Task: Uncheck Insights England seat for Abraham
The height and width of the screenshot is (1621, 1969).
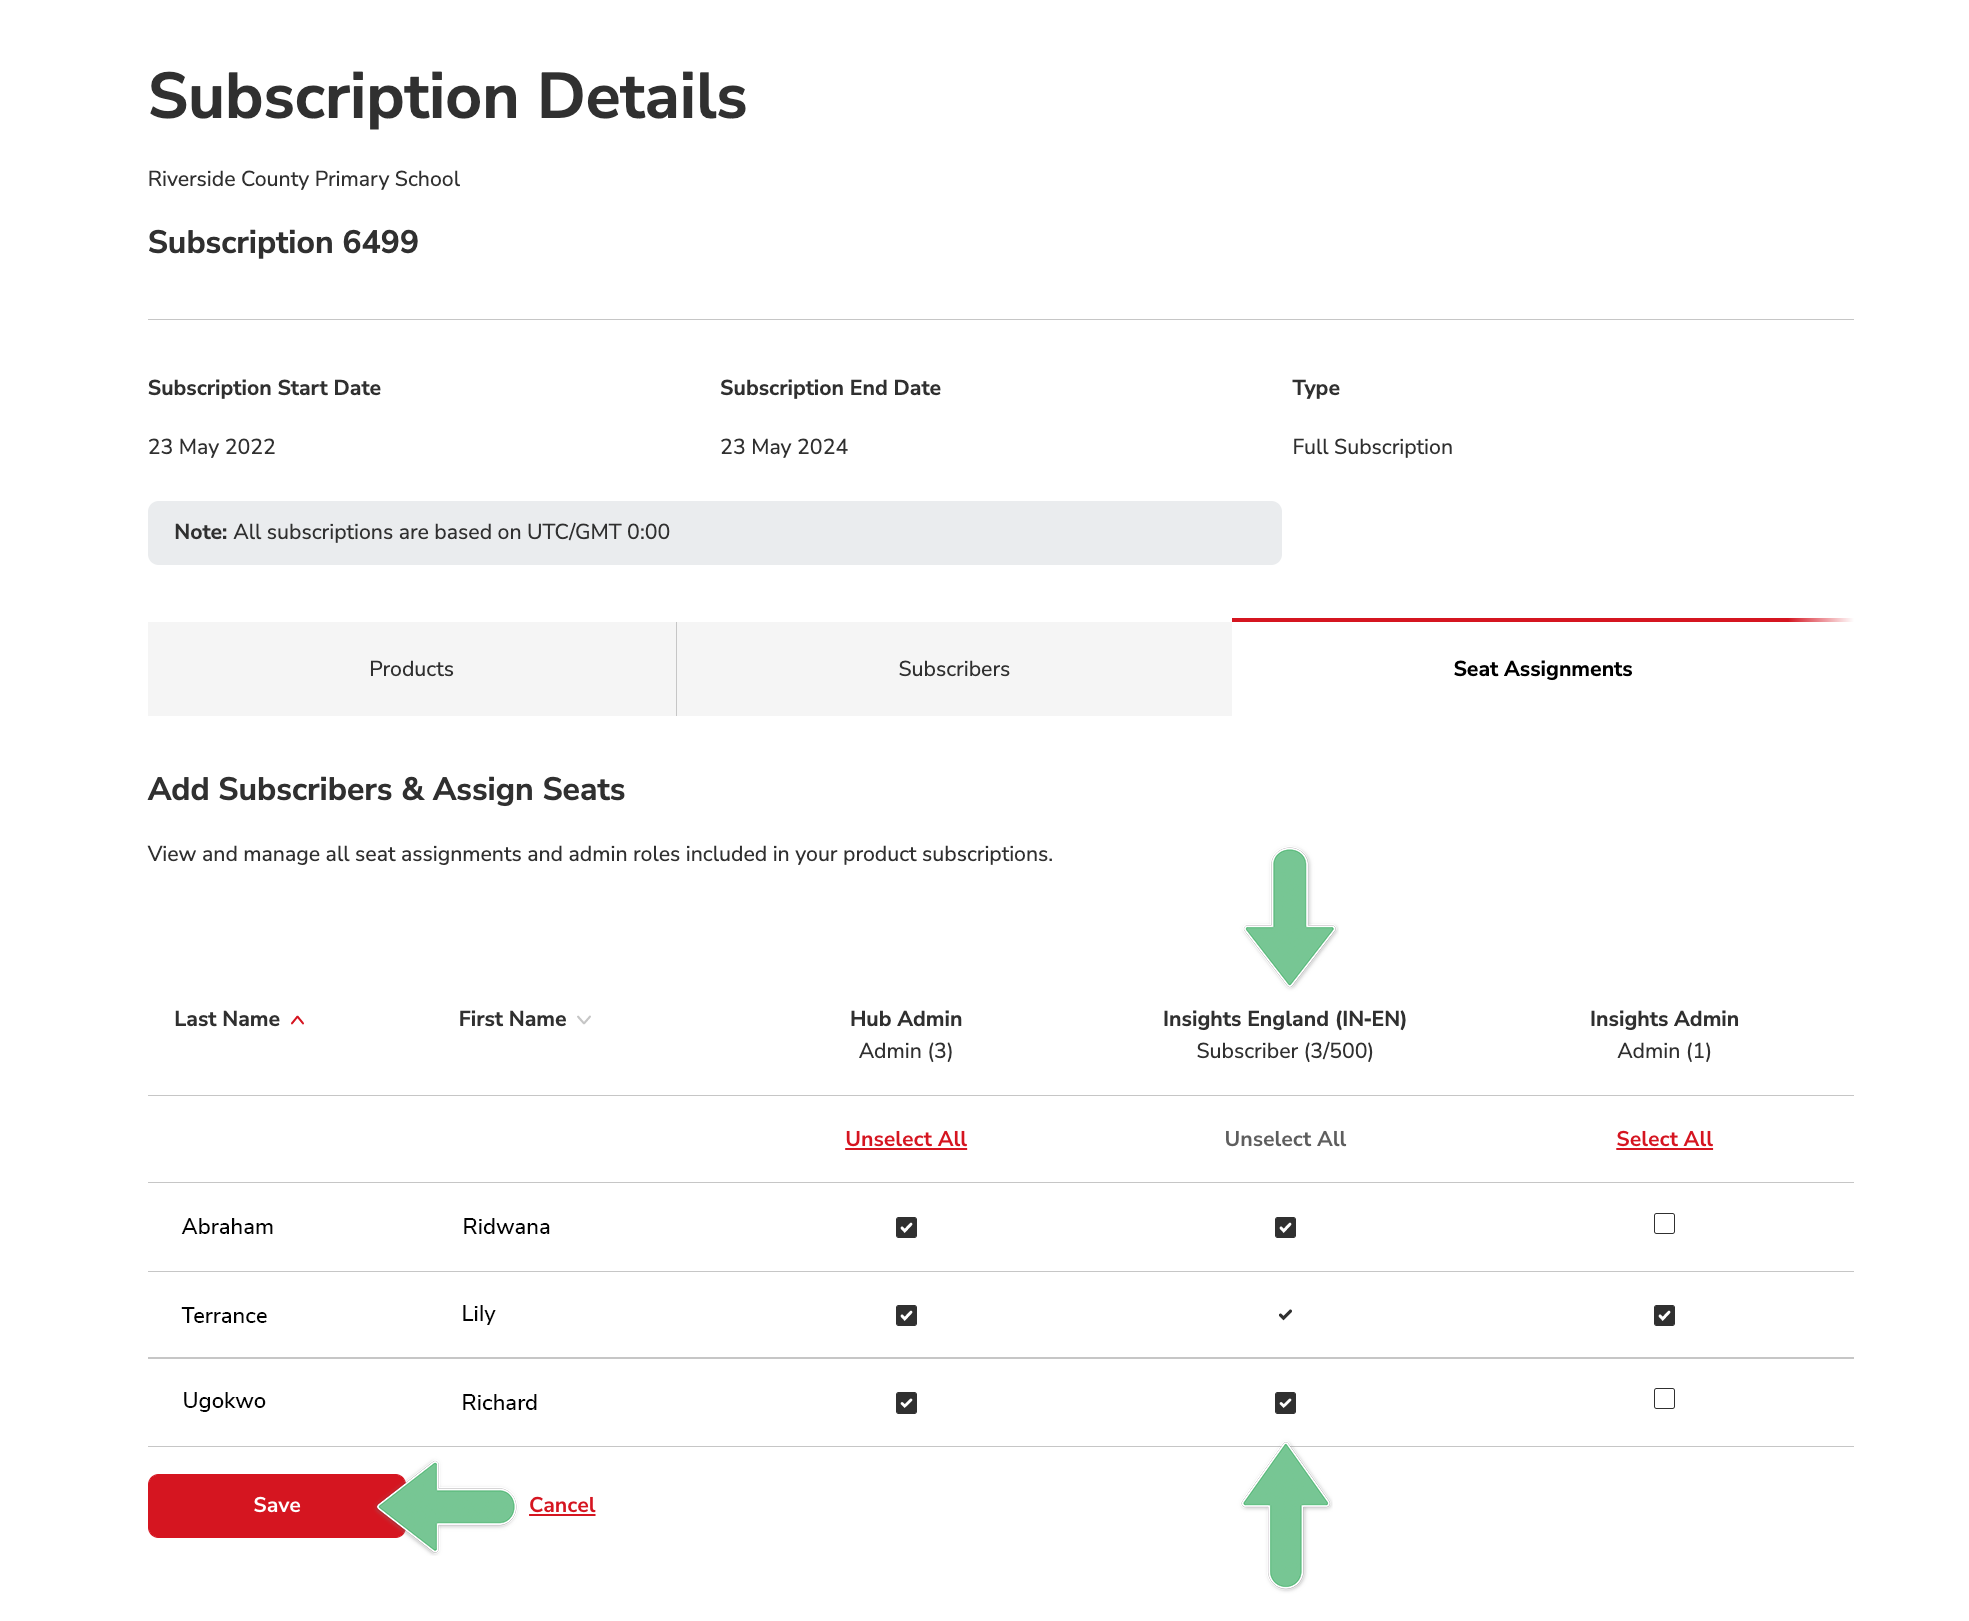Action: point(1285,1227)
